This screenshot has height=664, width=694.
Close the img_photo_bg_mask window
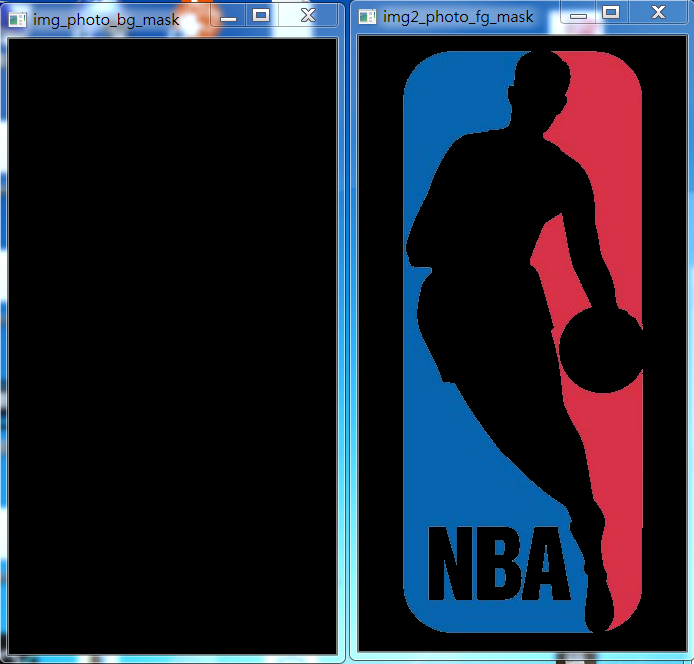(x=308, y=15)
